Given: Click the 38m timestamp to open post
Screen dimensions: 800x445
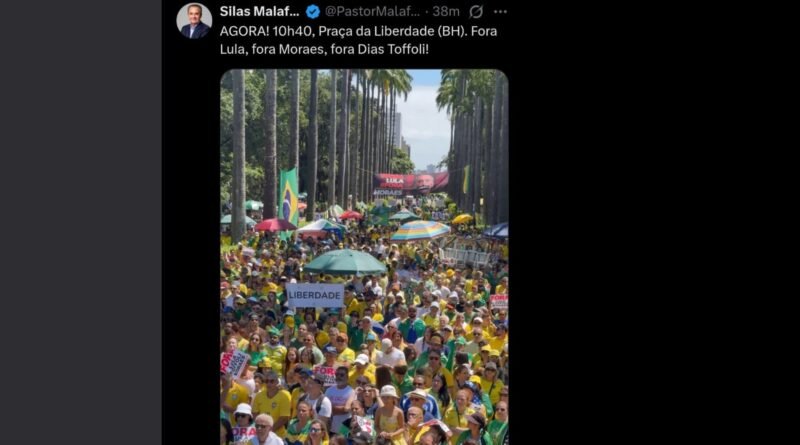Looking at the screenshot, I should [x=445, y=11].
